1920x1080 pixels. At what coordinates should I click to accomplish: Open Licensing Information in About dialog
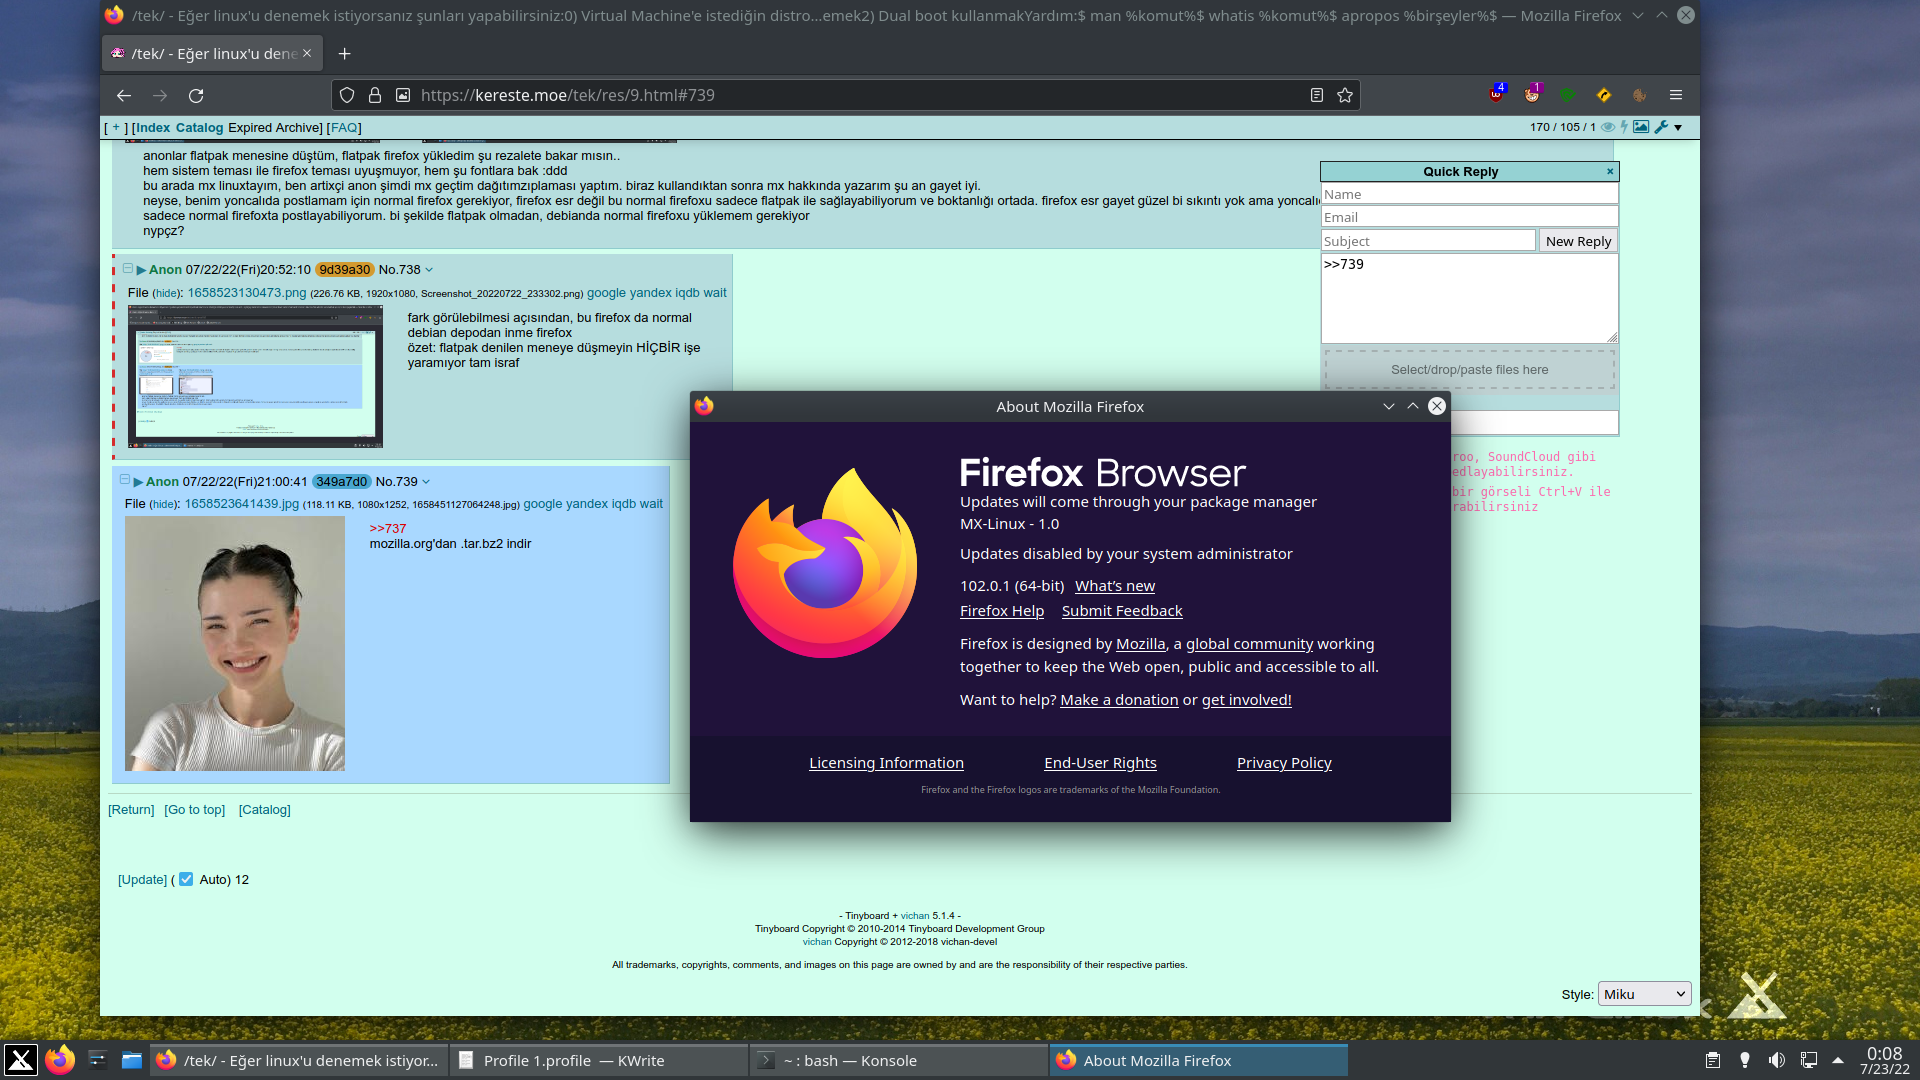point(886,763)
